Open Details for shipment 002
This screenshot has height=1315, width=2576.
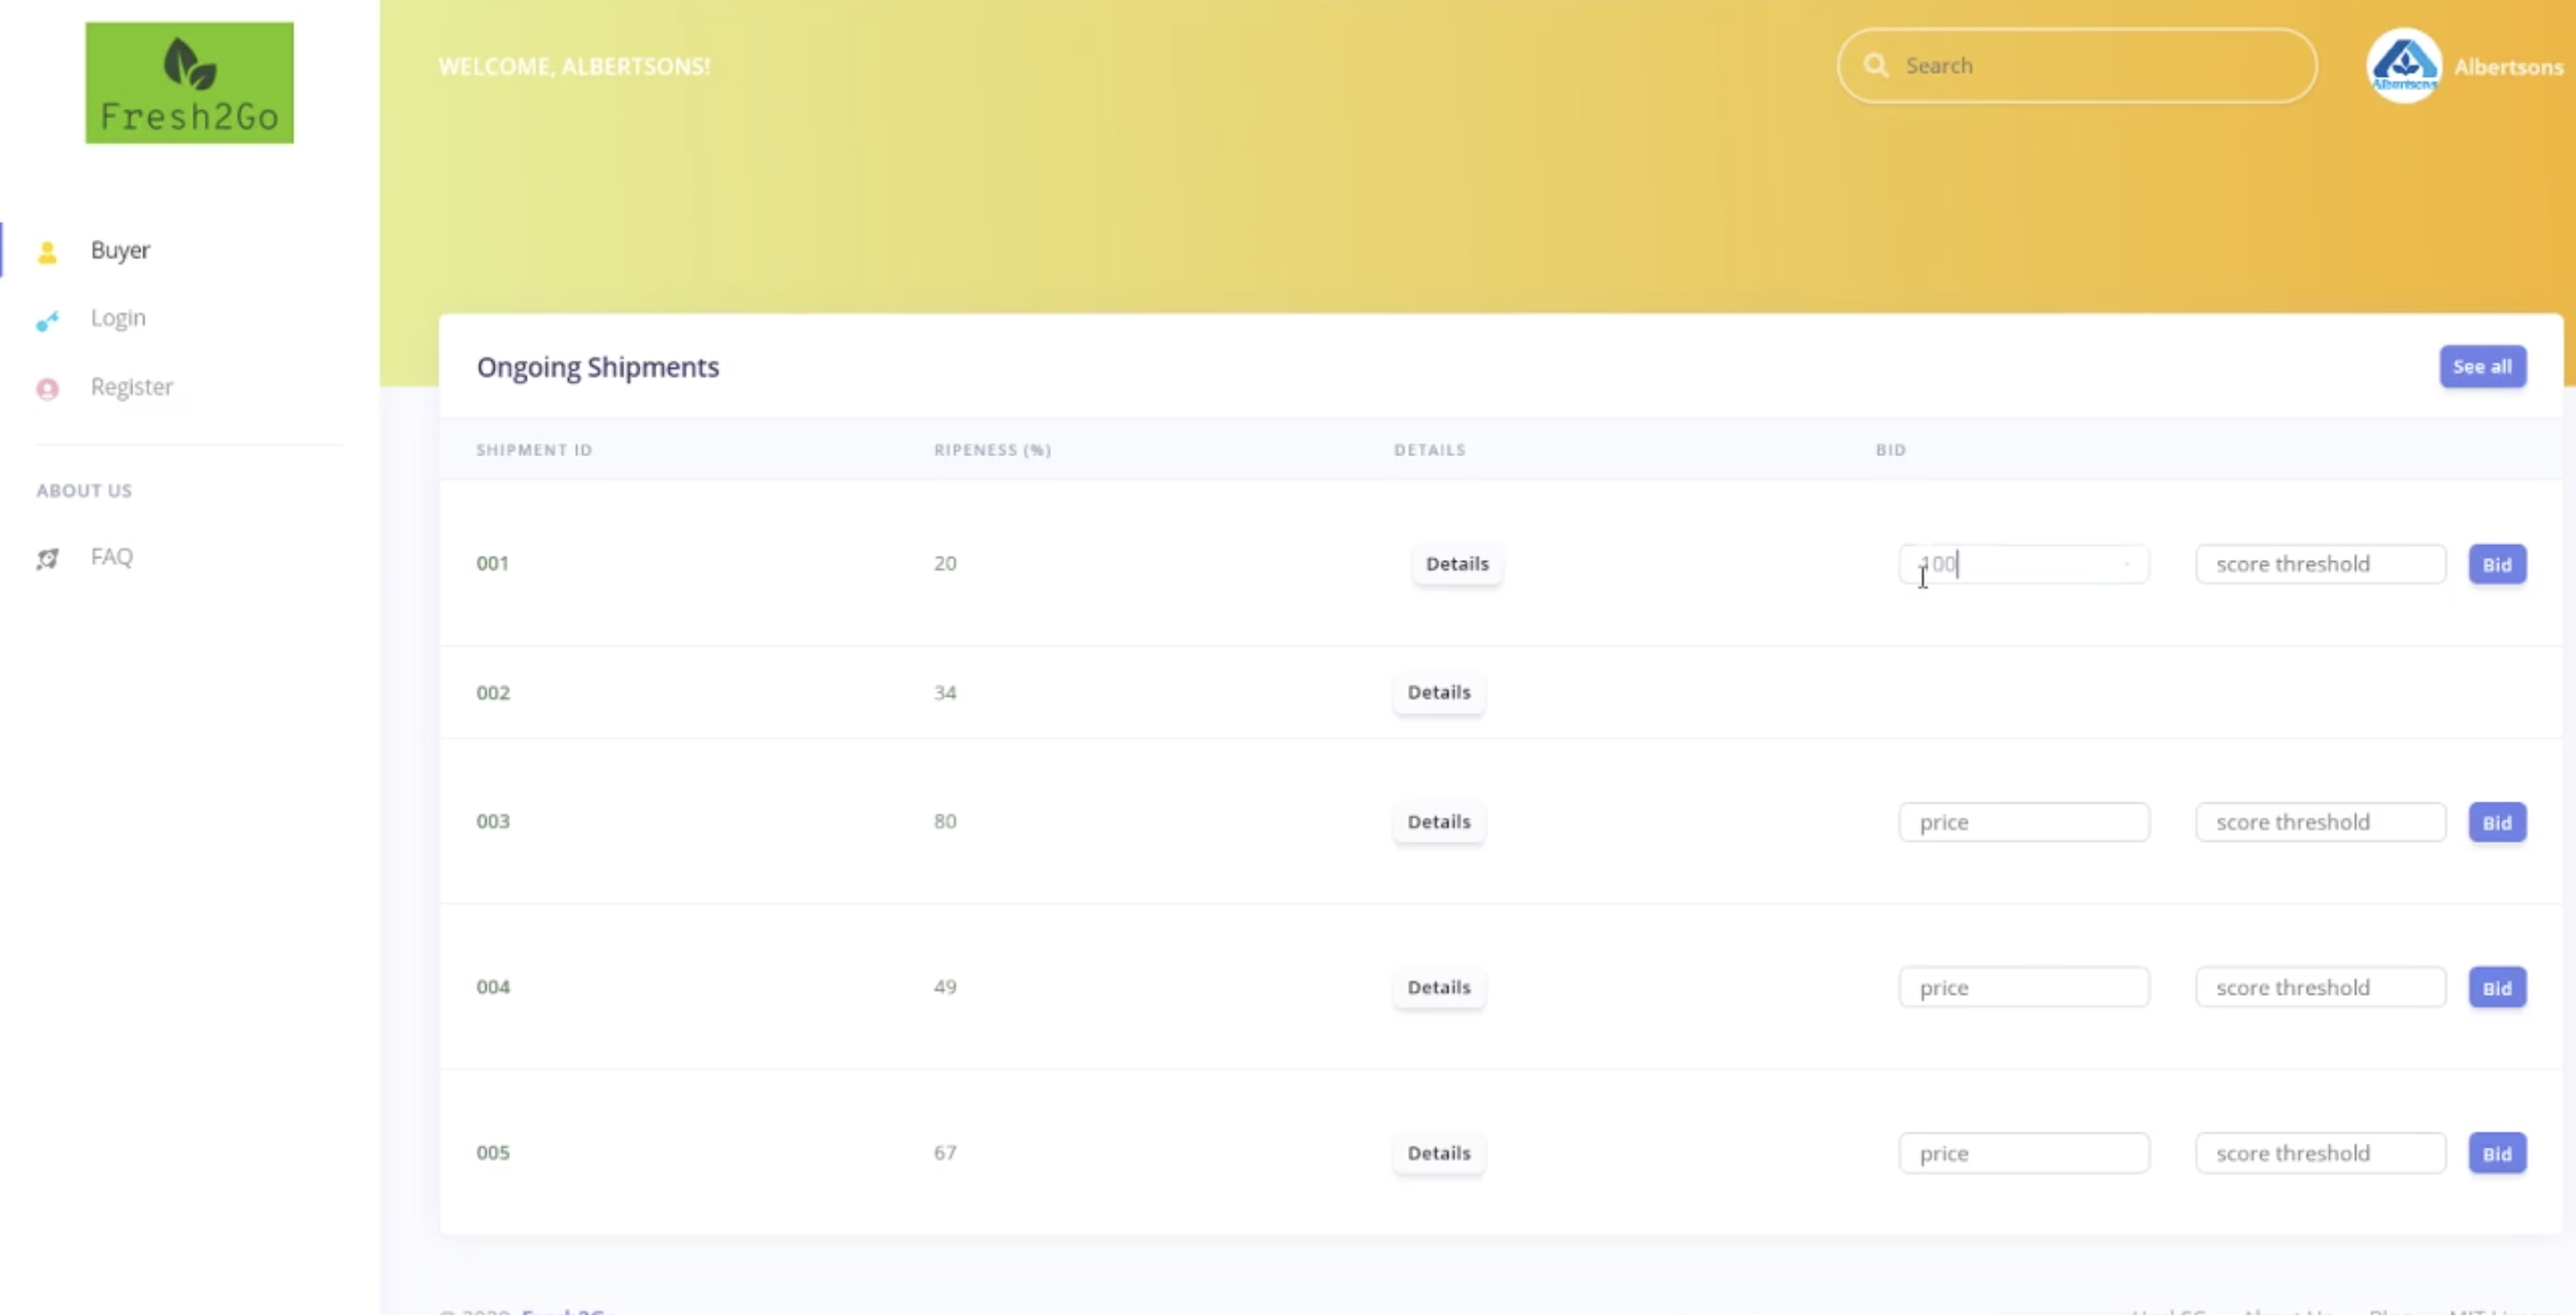pyautogui.click(x=1438, y=693)
